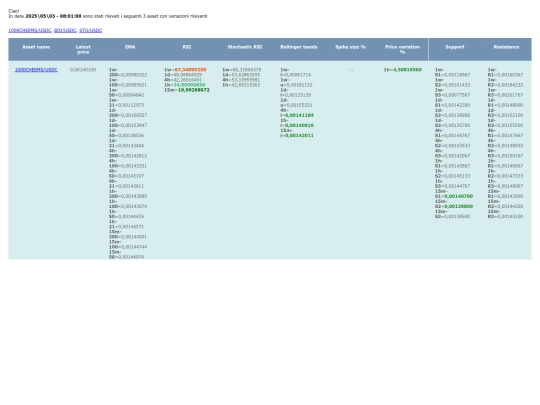
Task: Click the 1d upper Bollinger value 0,00155331
Action: point(299,105)
